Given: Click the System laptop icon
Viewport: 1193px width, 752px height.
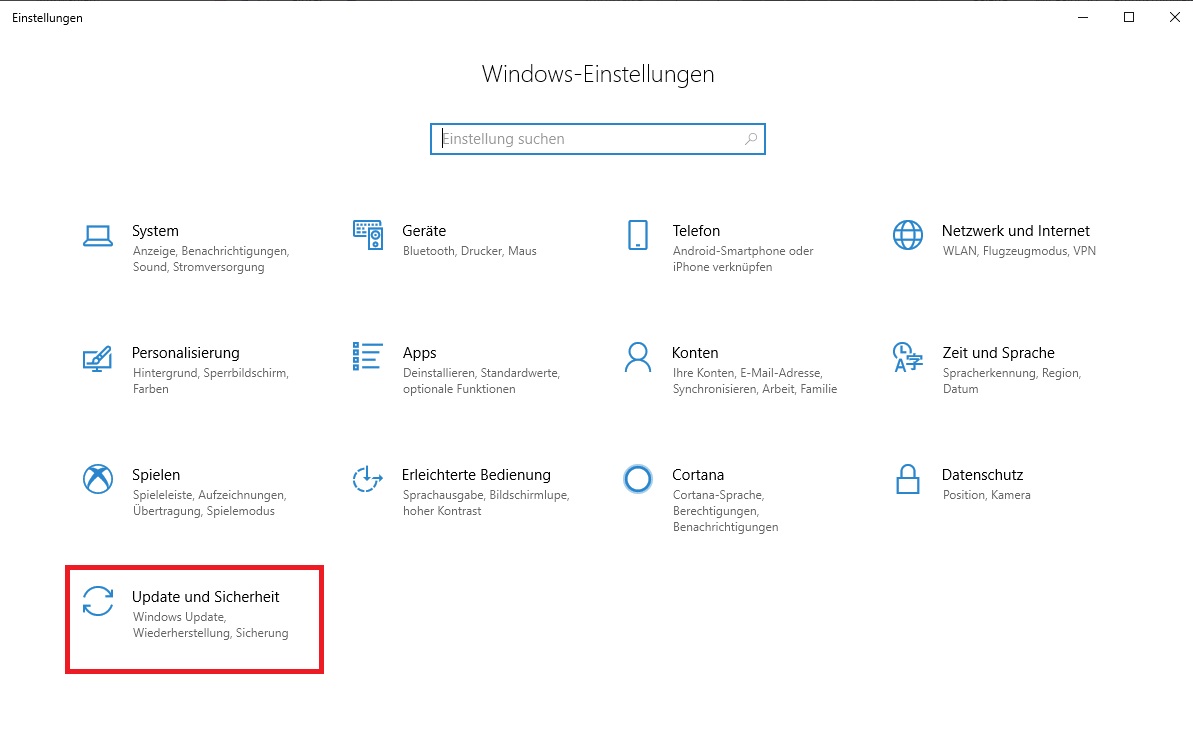Looking at the screenshot, I should pyautogui.click(x=97, y=236).
